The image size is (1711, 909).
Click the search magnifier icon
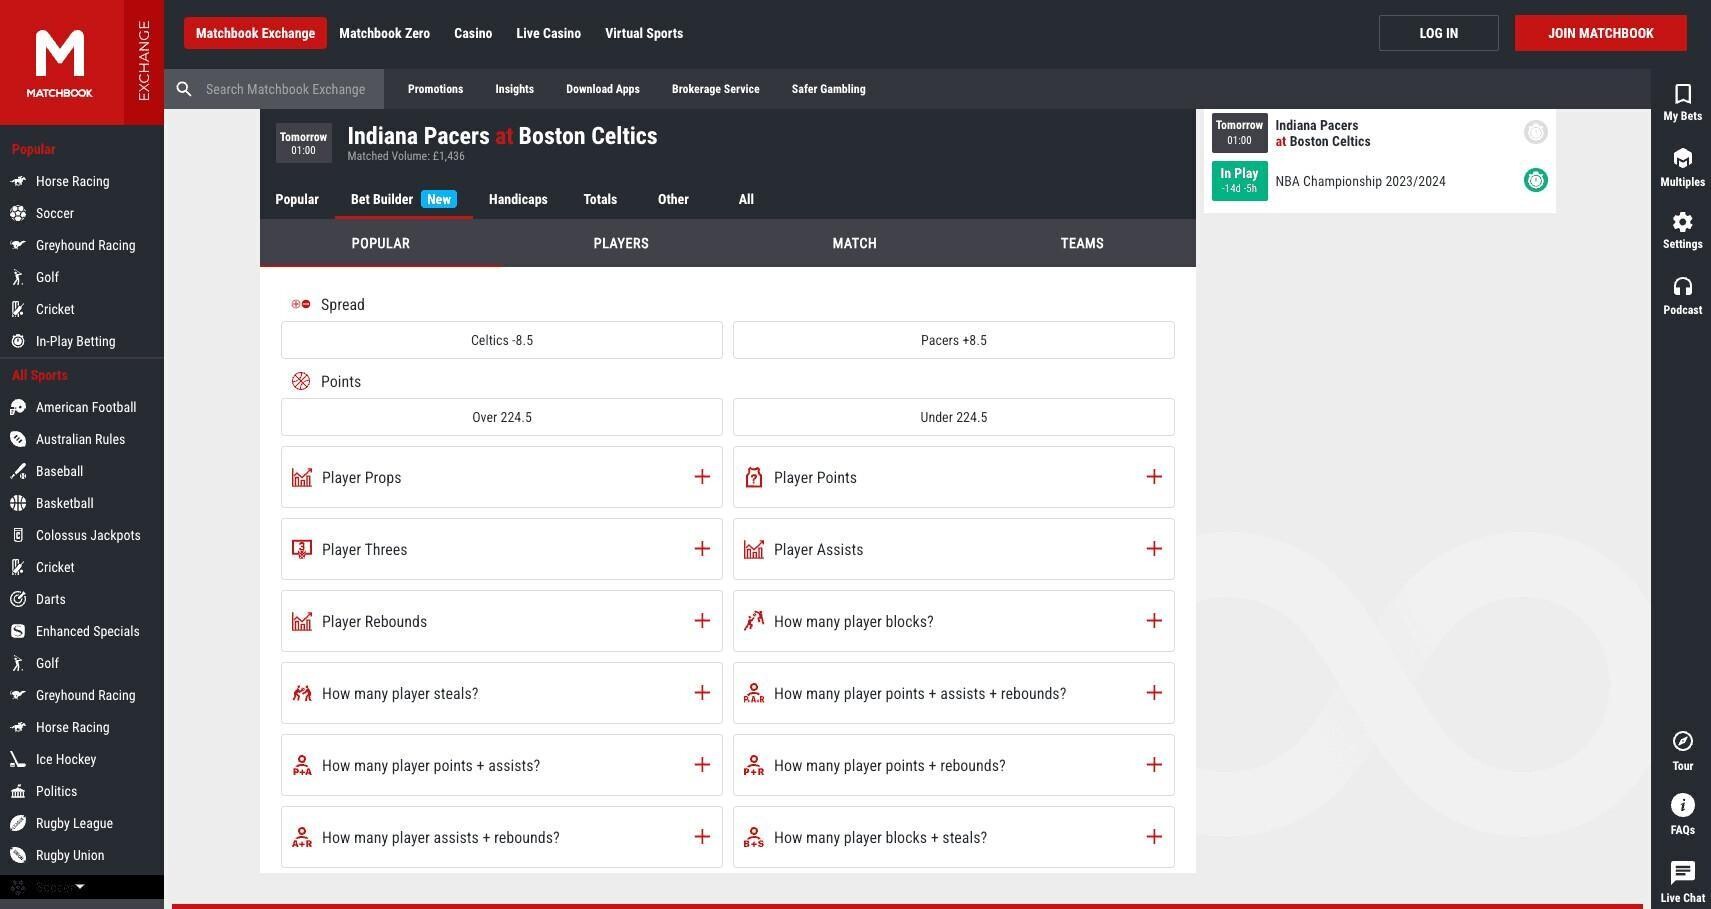coord(184,89)
